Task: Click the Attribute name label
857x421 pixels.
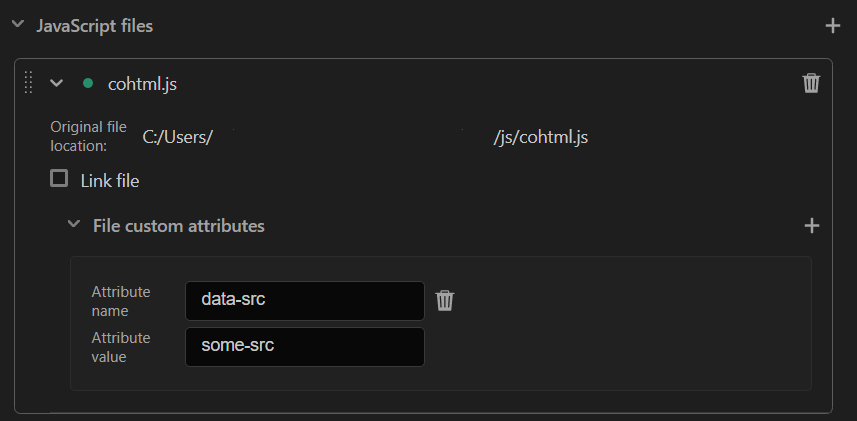Action: point(121,301)
